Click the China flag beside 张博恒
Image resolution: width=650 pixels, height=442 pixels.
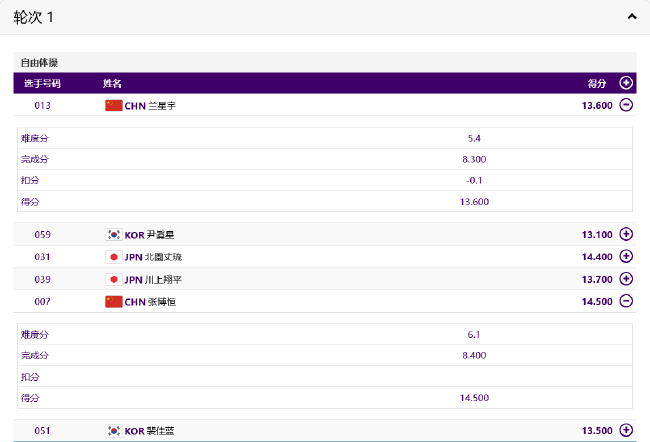click(x=114, y=302)
